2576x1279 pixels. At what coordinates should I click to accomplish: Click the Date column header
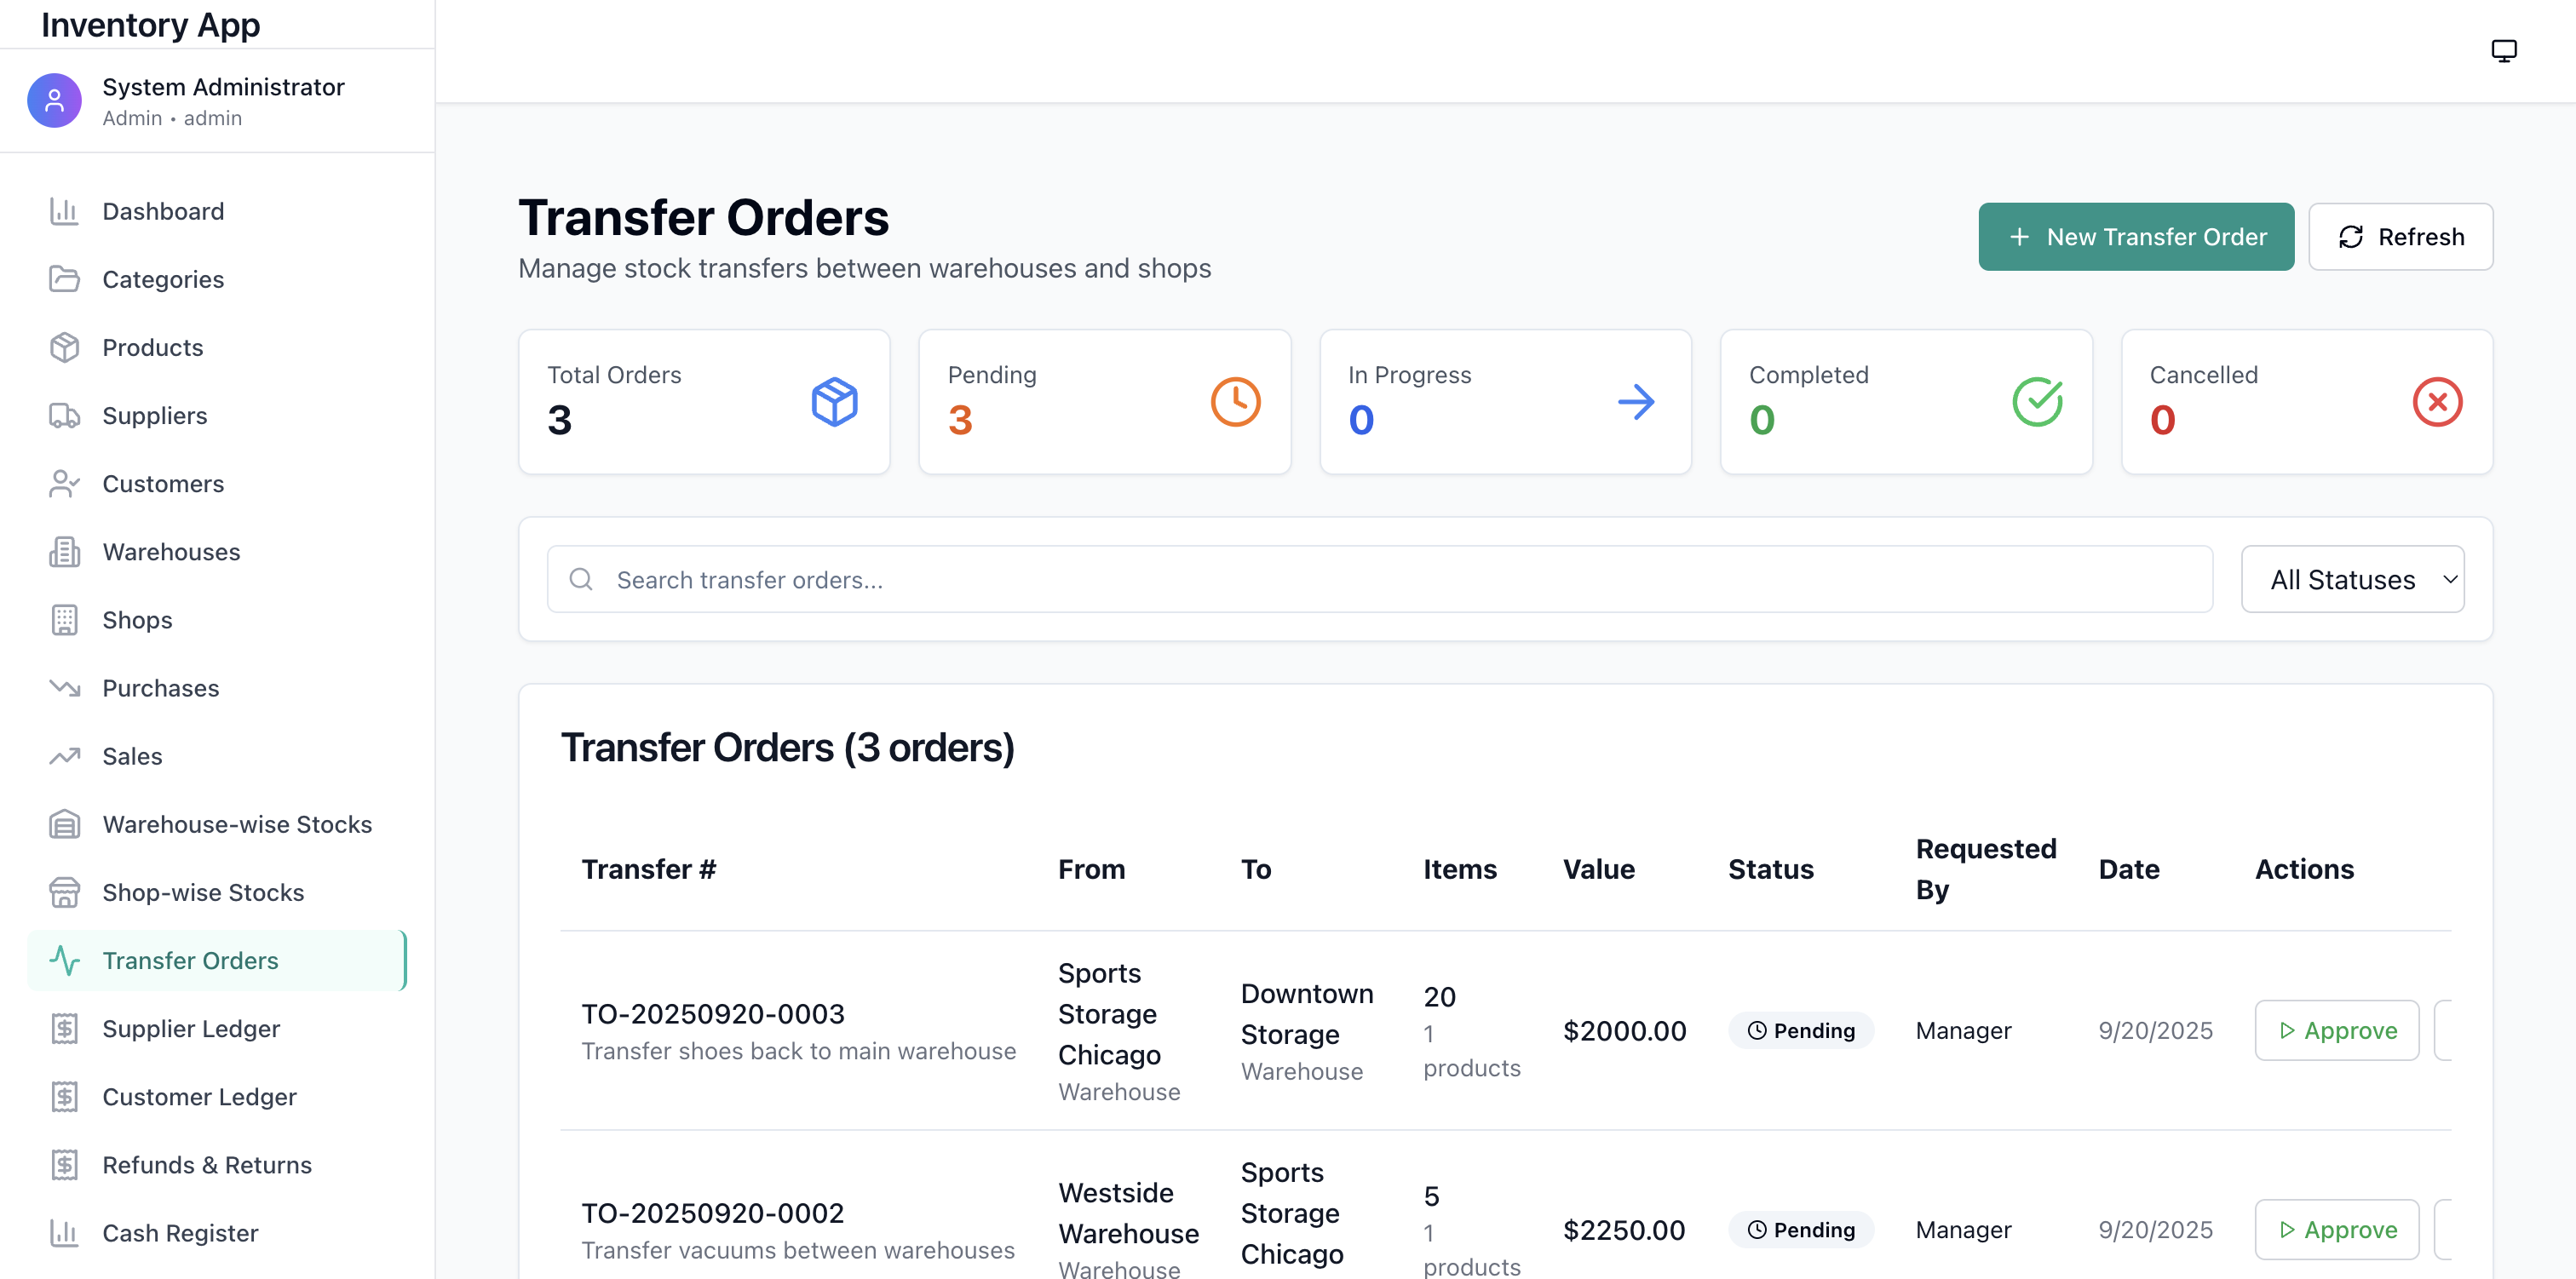(x=2128, y=868)
